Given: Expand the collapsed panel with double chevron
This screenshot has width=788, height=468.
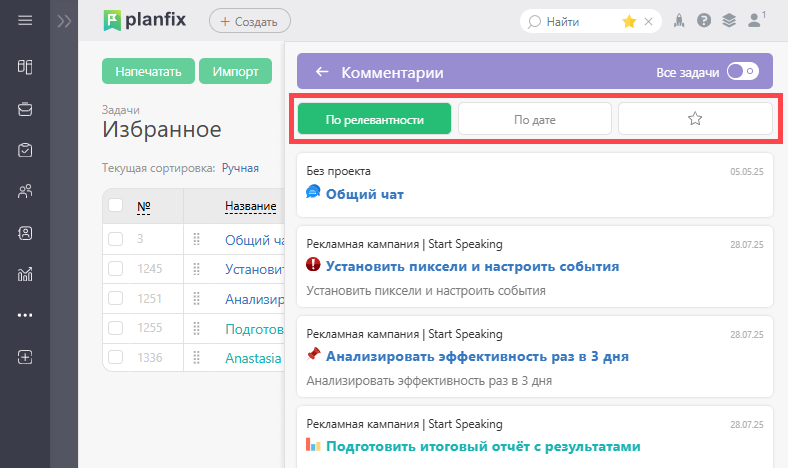Looking at the screenshot, I should (x=64, y=21).
